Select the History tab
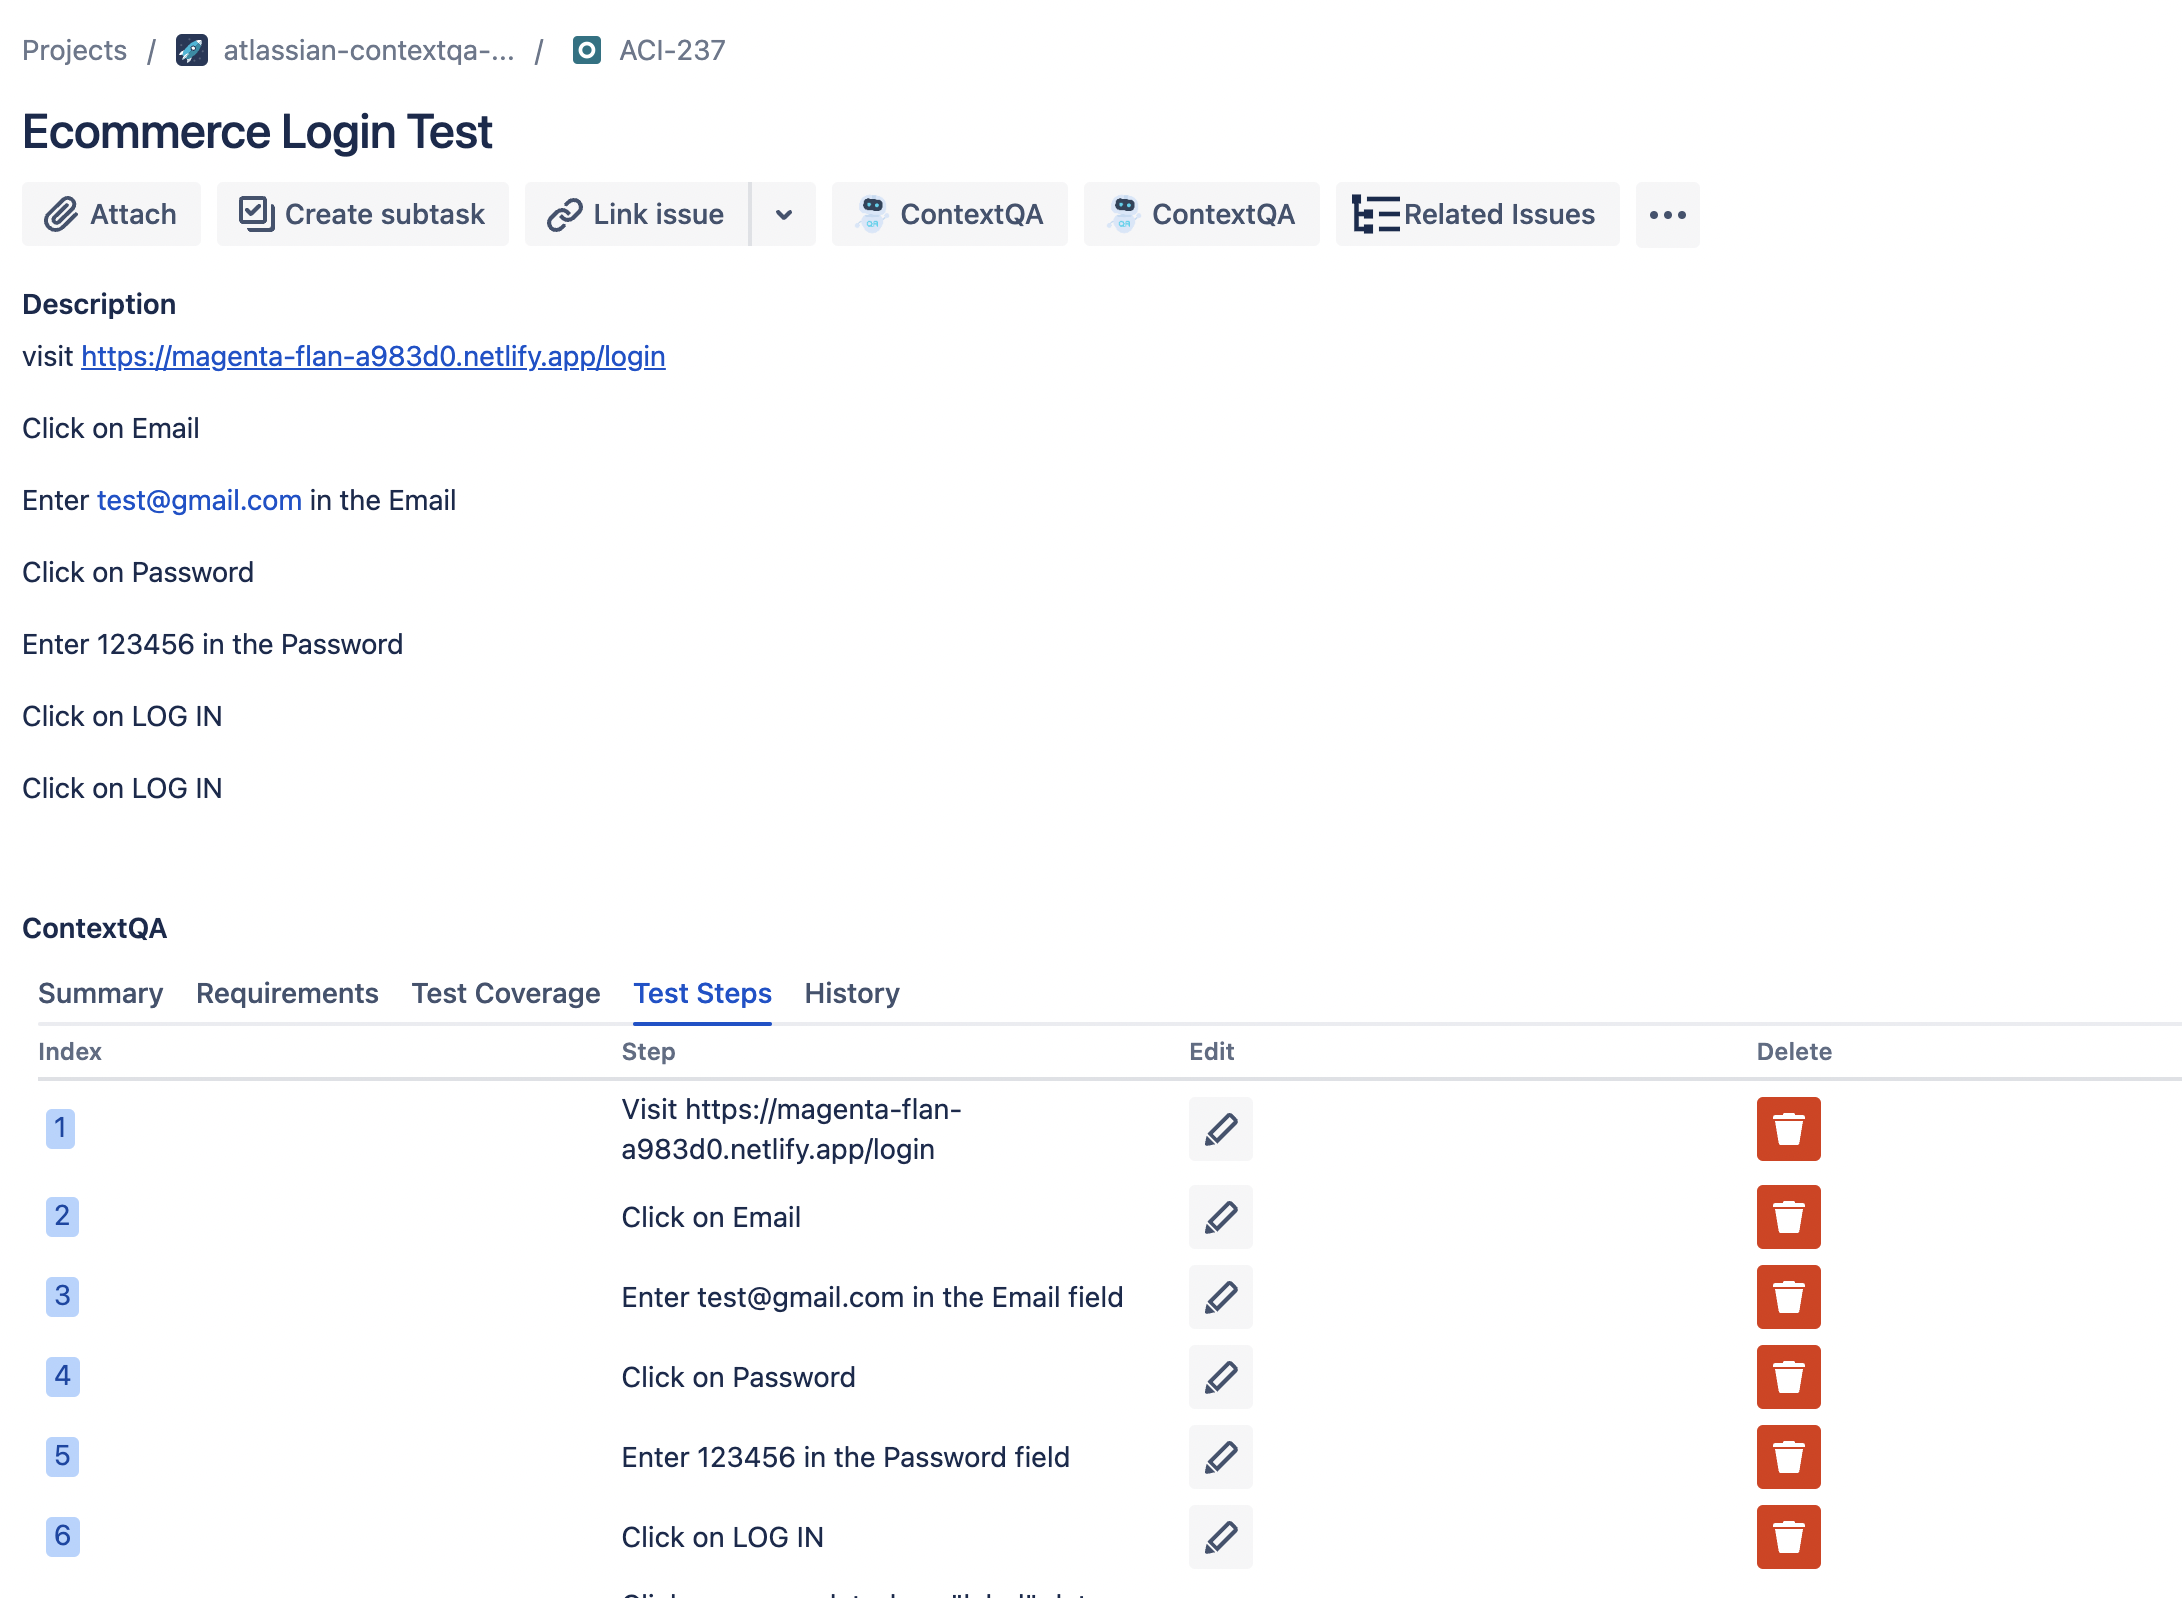 pyautogui.click(x=851, y=993)
